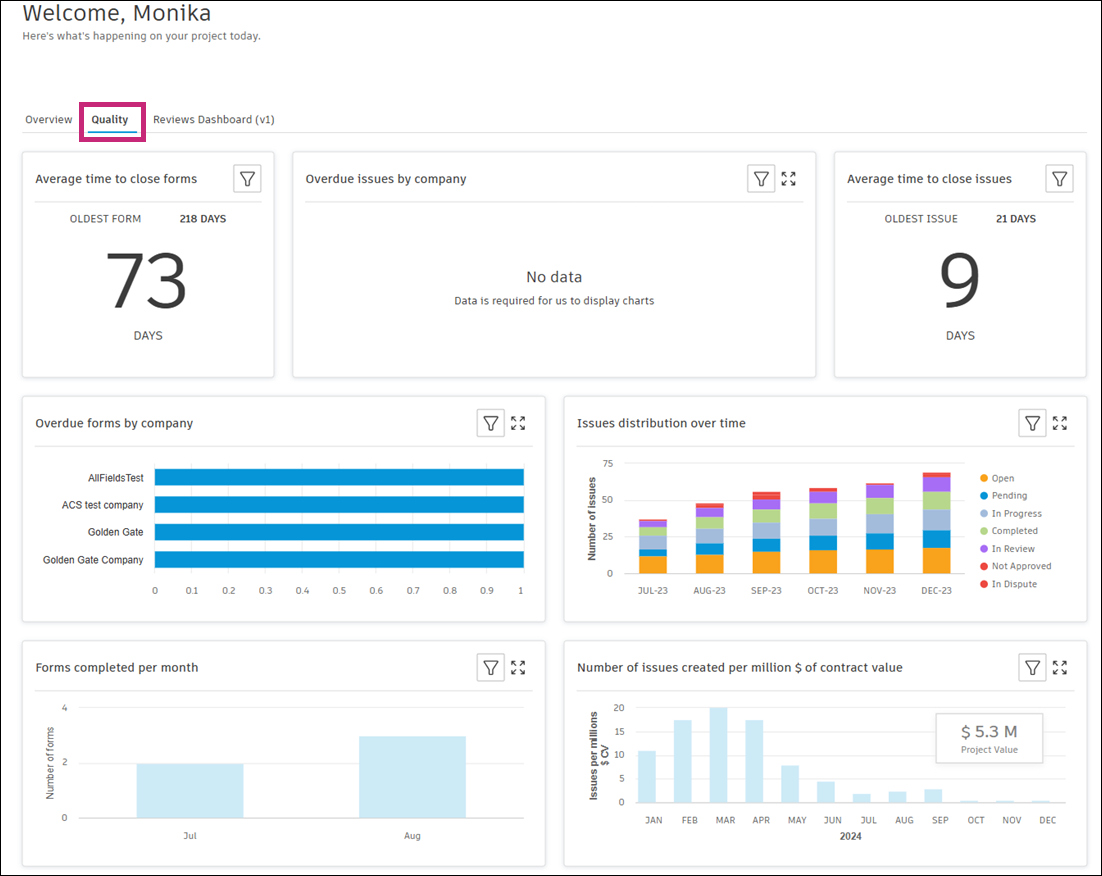Expand the Forms completed per month card
Image resolution: width=1102 pixels, height=876 pixels.
(x=518, y=667)
